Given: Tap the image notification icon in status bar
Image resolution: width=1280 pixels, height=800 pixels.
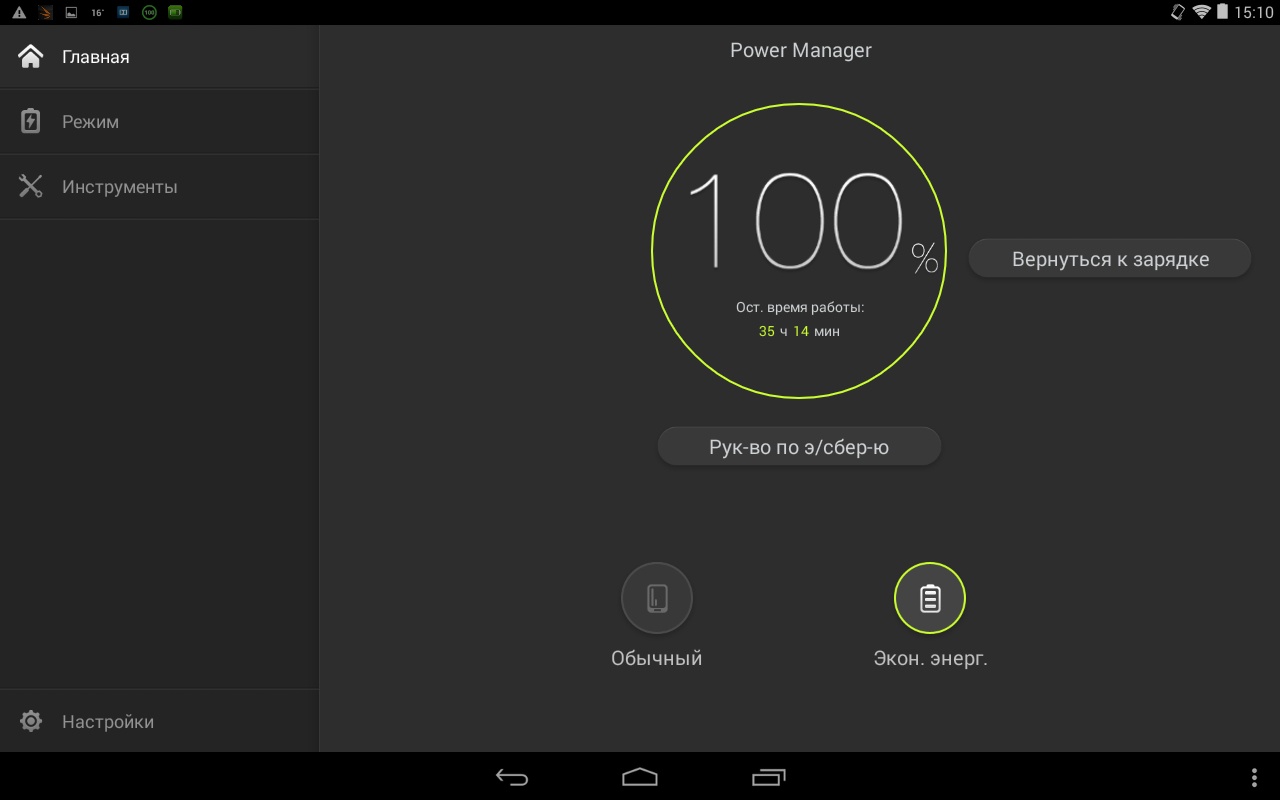Looking at the screenshot, I should point(71,13).
